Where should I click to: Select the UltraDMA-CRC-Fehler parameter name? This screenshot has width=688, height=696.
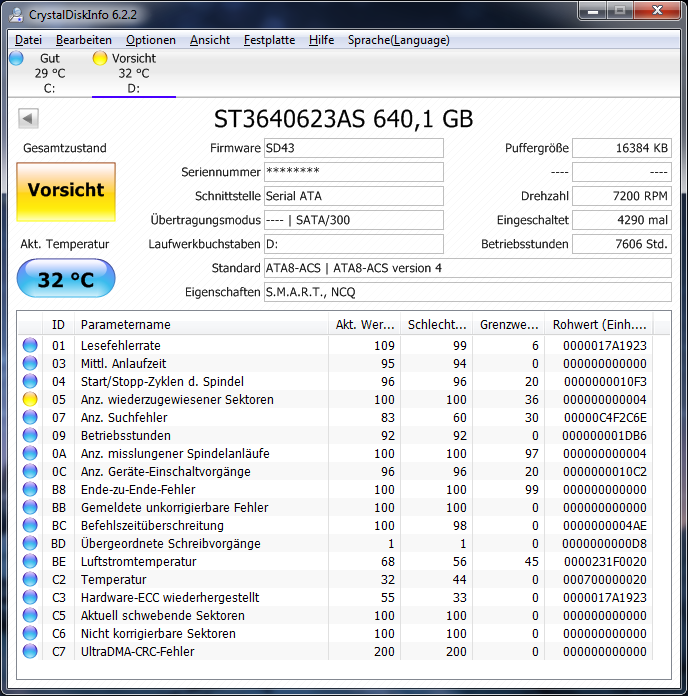[x=137, y=651]
